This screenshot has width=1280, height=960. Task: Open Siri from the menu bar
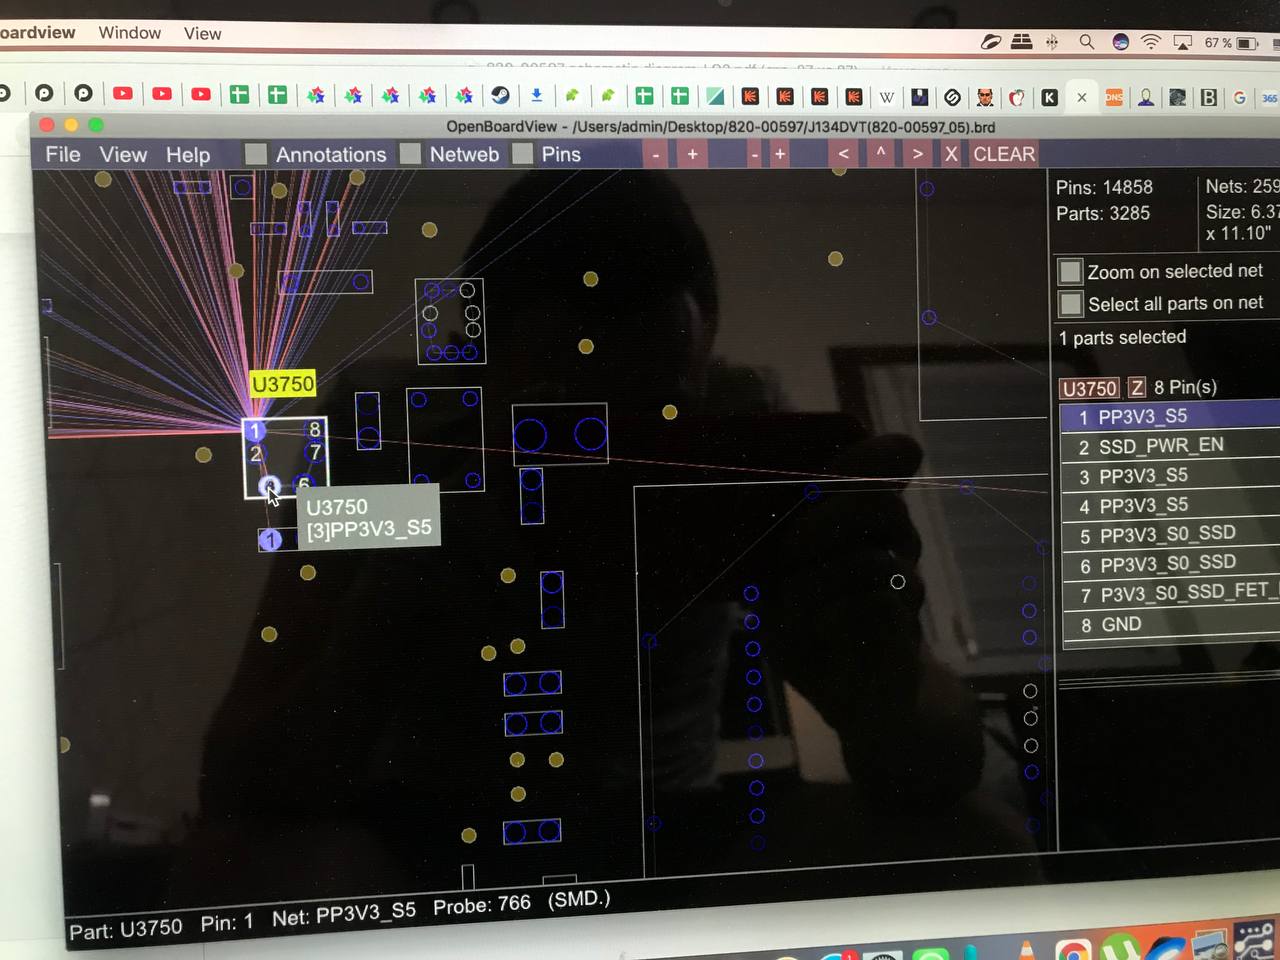(x=1120, y=42)
